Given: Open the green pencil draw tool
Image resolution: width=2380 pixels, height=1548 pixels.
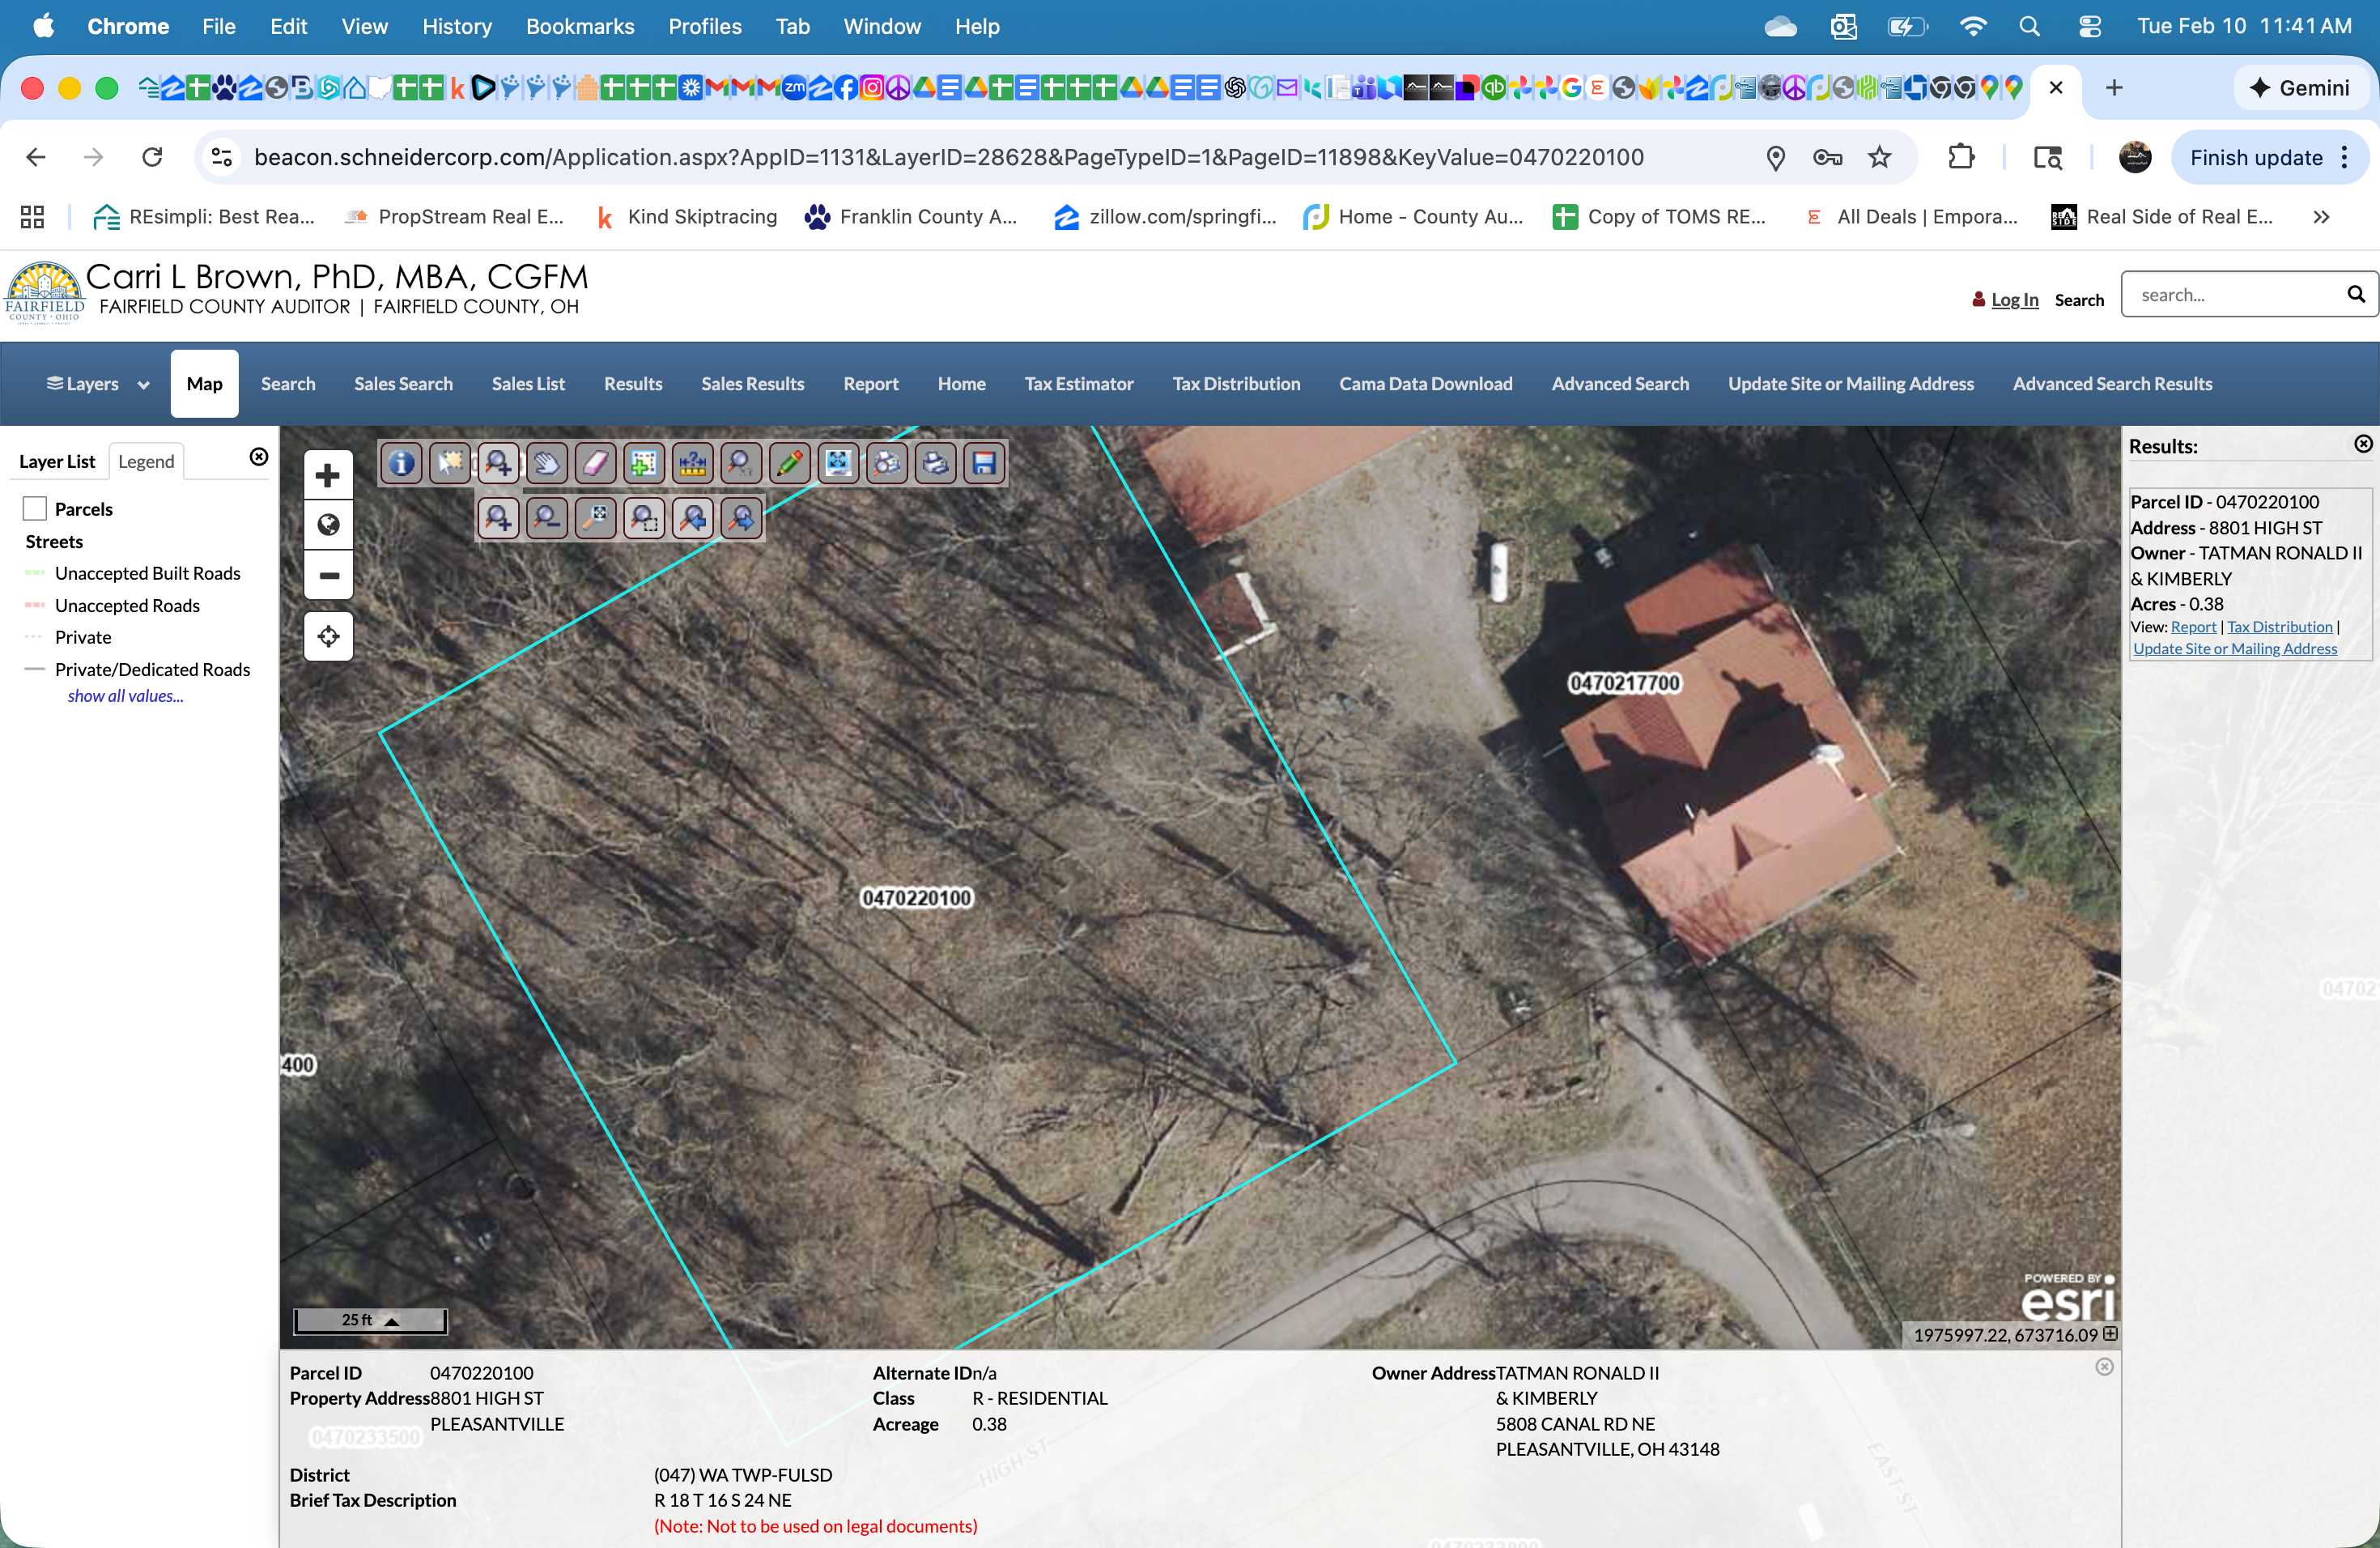Looking at the screenshot, I should [x=790, y=463].
